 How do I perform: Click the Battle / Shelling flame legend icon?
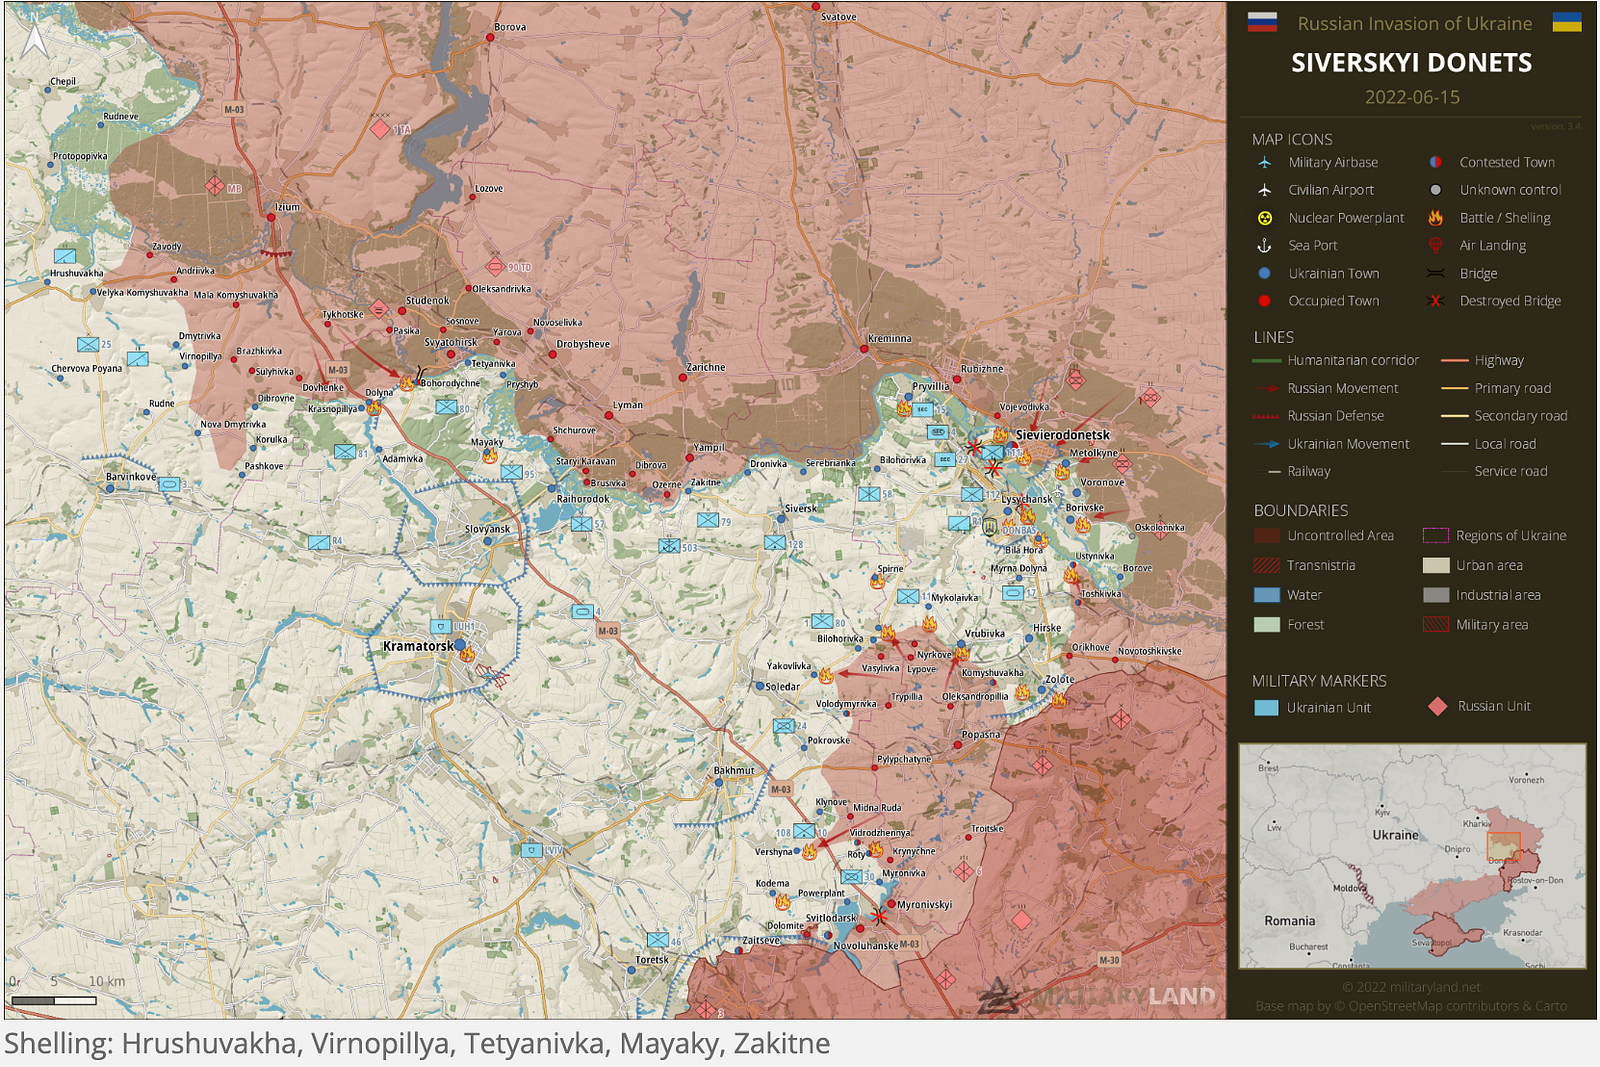tap(1436, 218)
